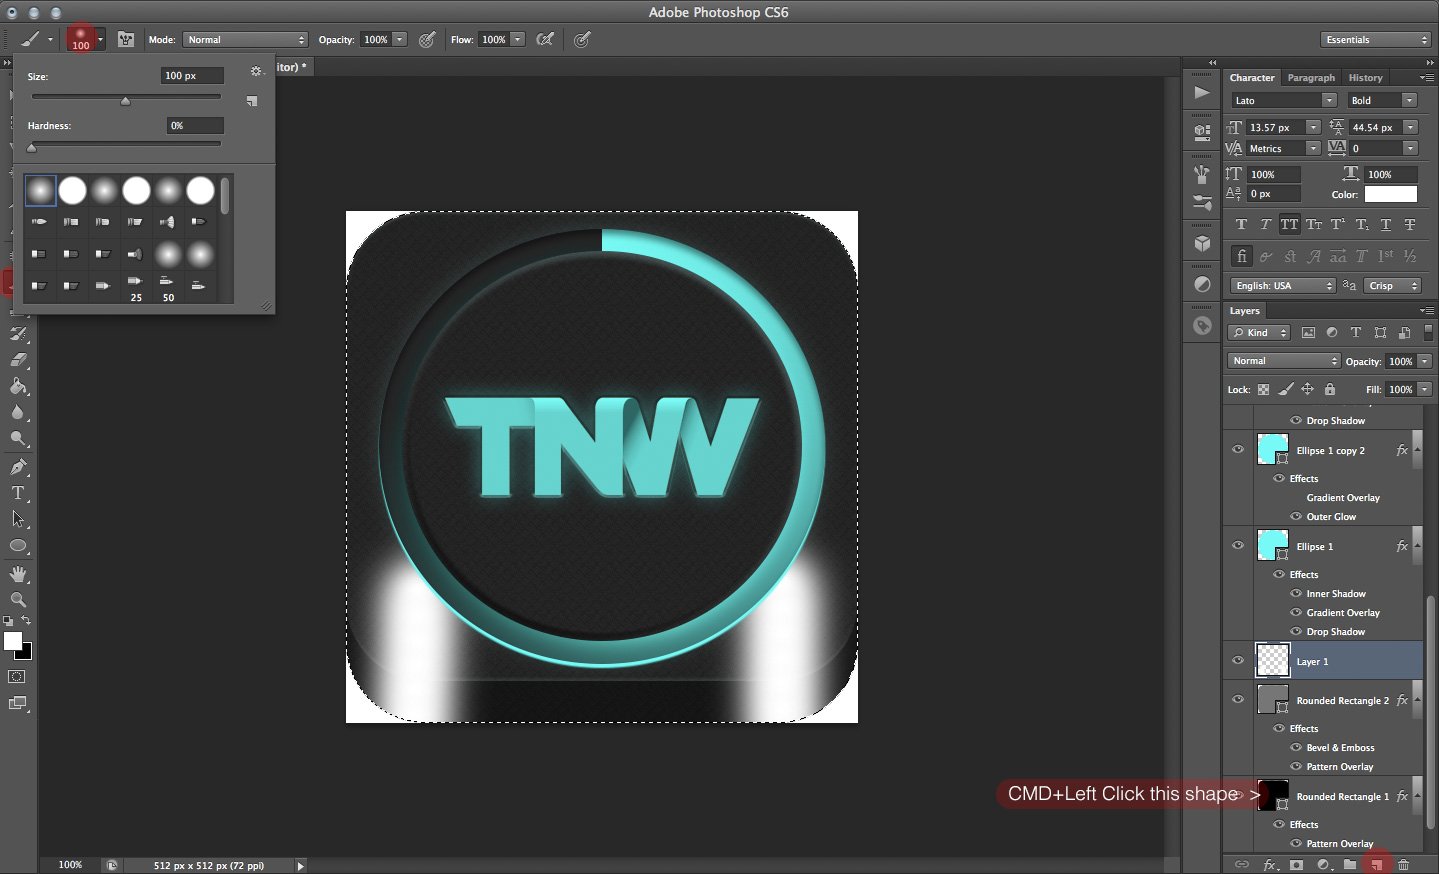
Task: Select the Character tab
Action: 1252,78
